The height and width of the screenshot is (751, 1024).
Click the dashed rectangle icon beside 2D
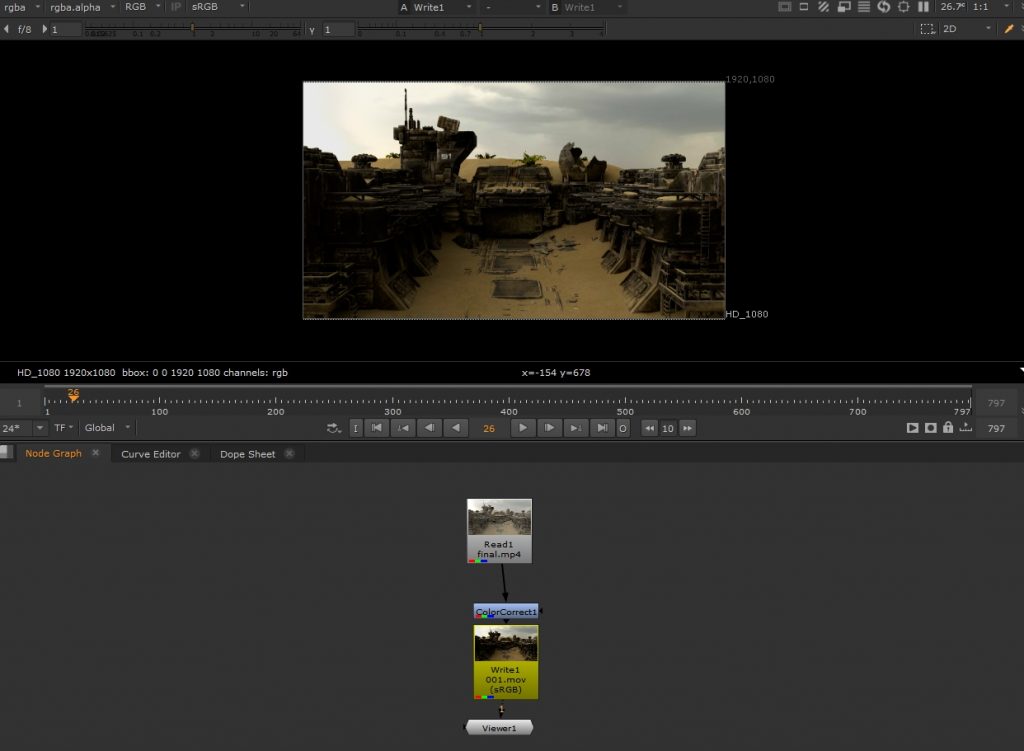(x=927, y=29)
